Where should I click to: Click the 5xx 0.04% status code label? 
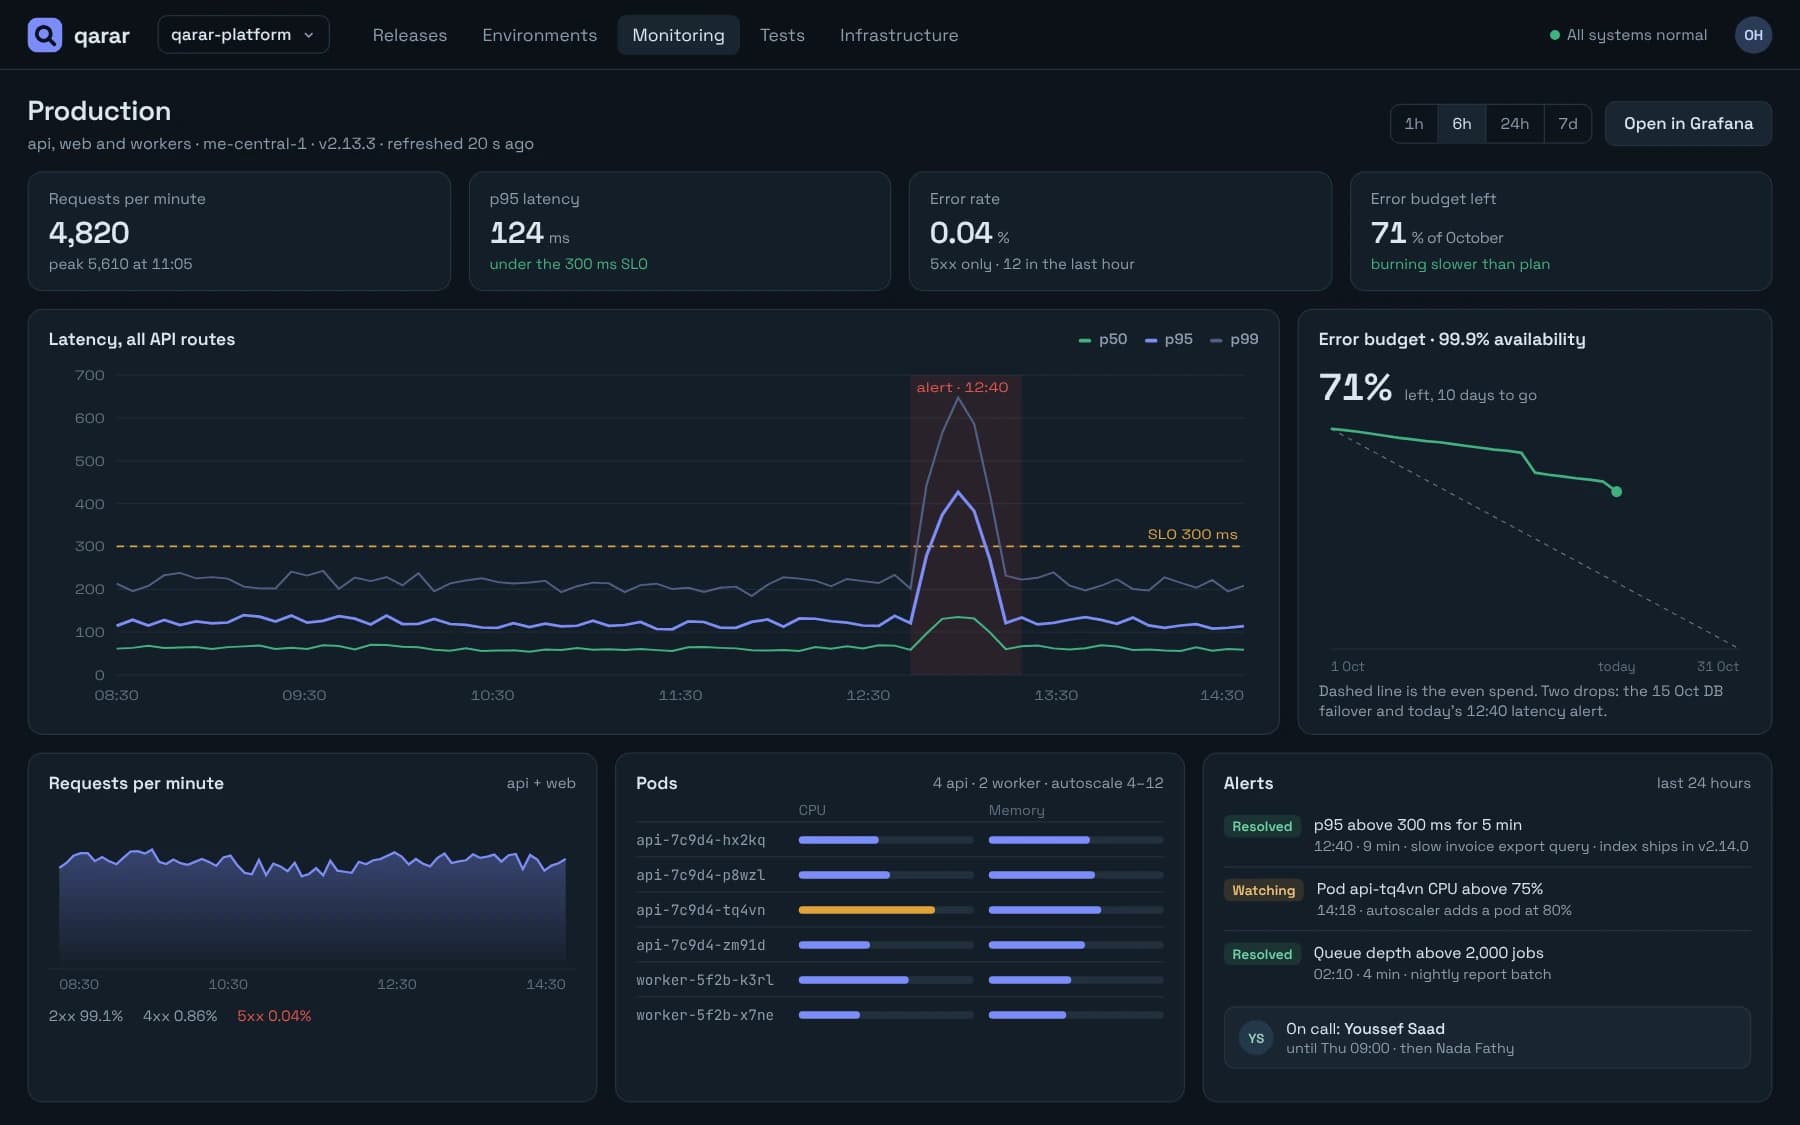[274, 1016]
